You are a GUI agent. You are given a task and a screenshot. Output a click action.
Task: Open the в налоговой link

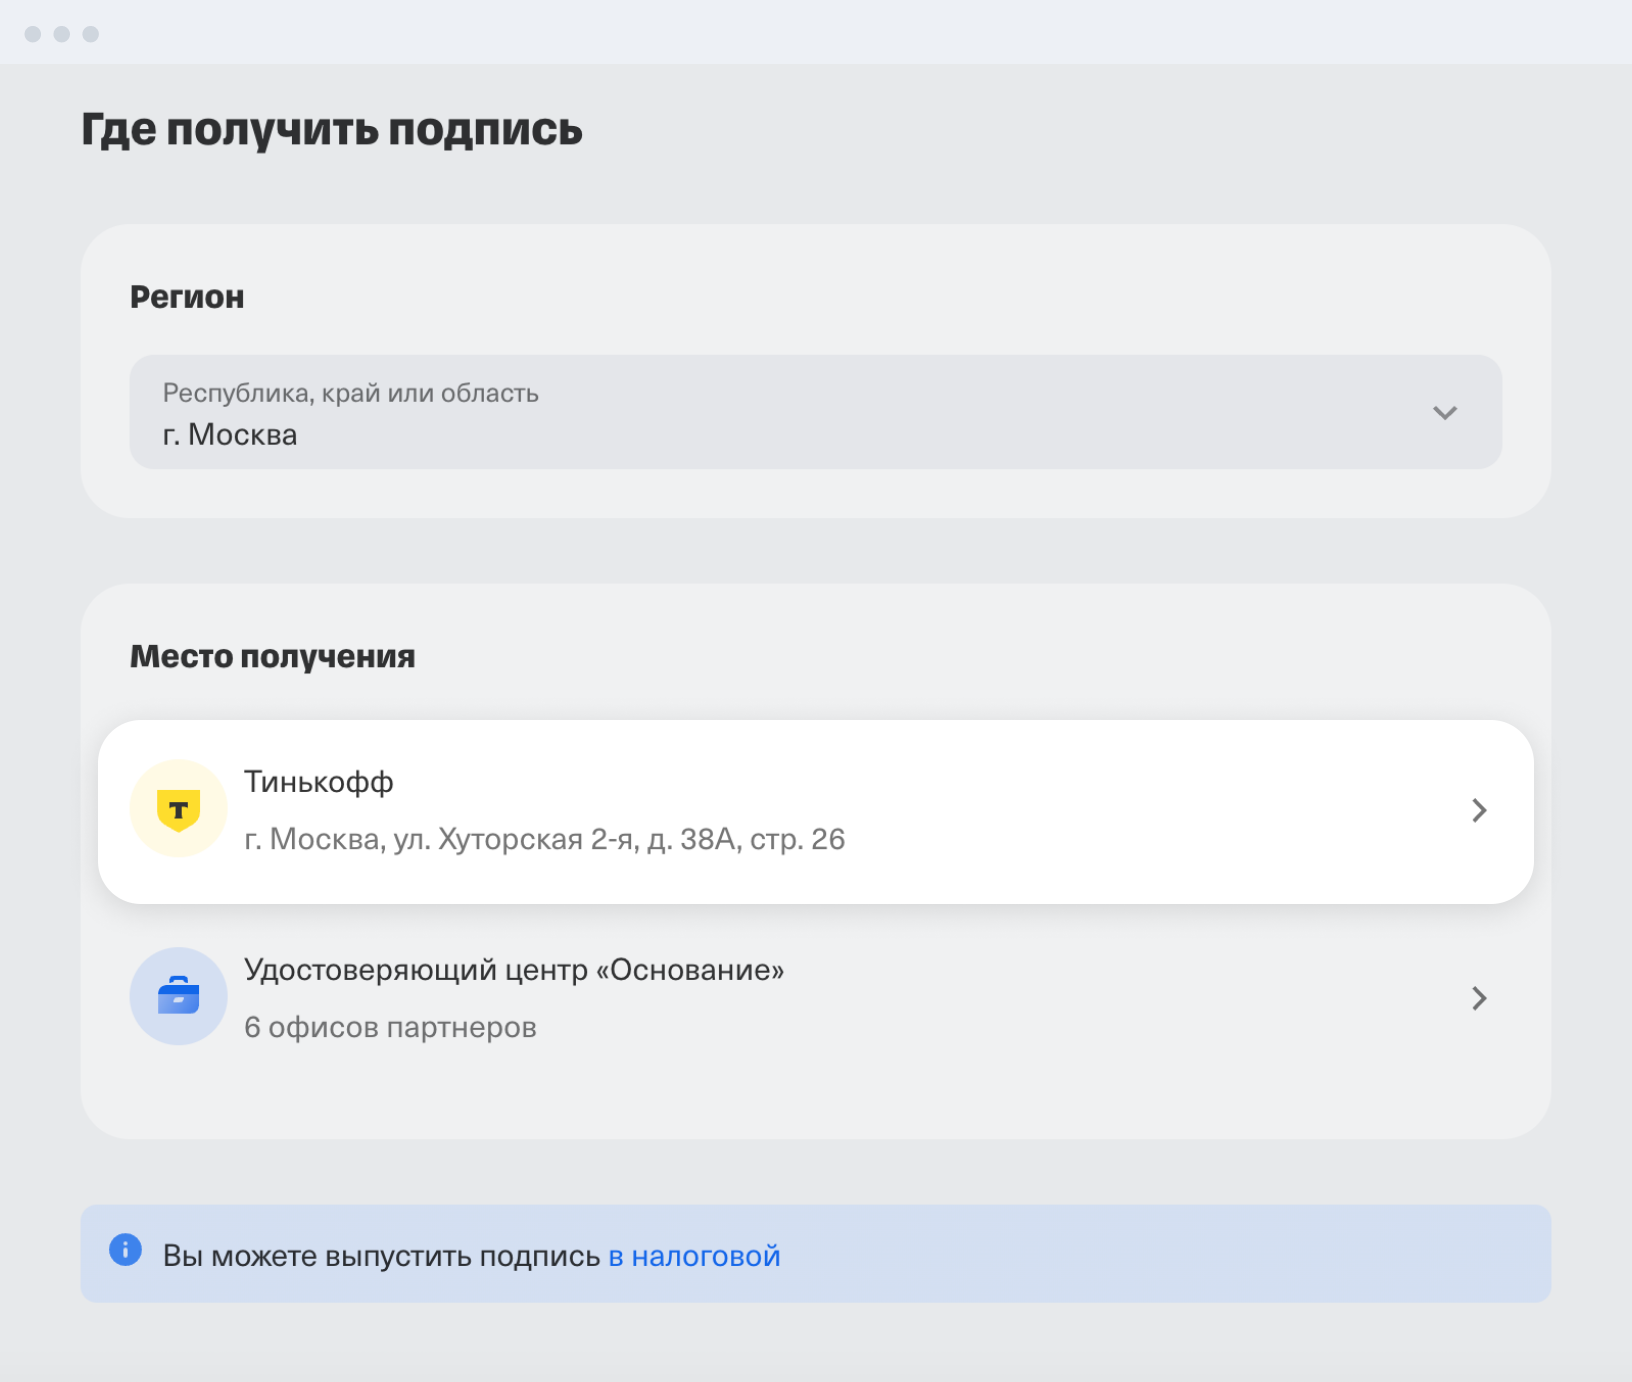694,1256
